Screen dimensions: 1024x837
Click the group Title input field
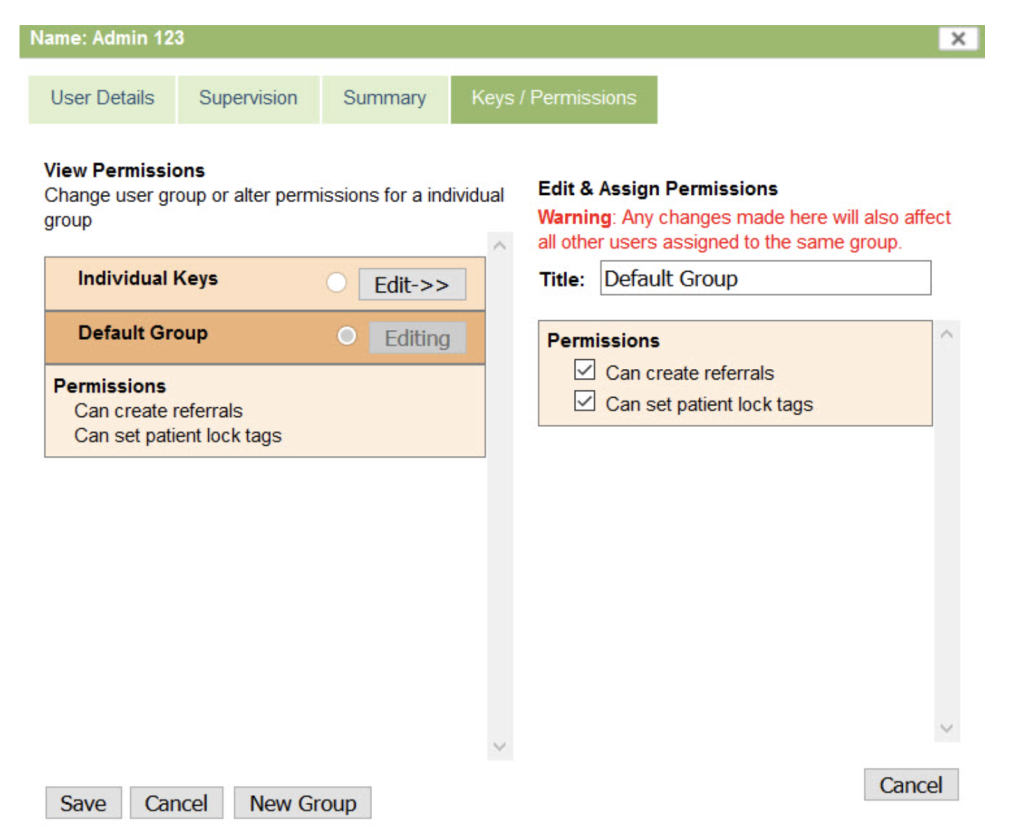point(765,279)
